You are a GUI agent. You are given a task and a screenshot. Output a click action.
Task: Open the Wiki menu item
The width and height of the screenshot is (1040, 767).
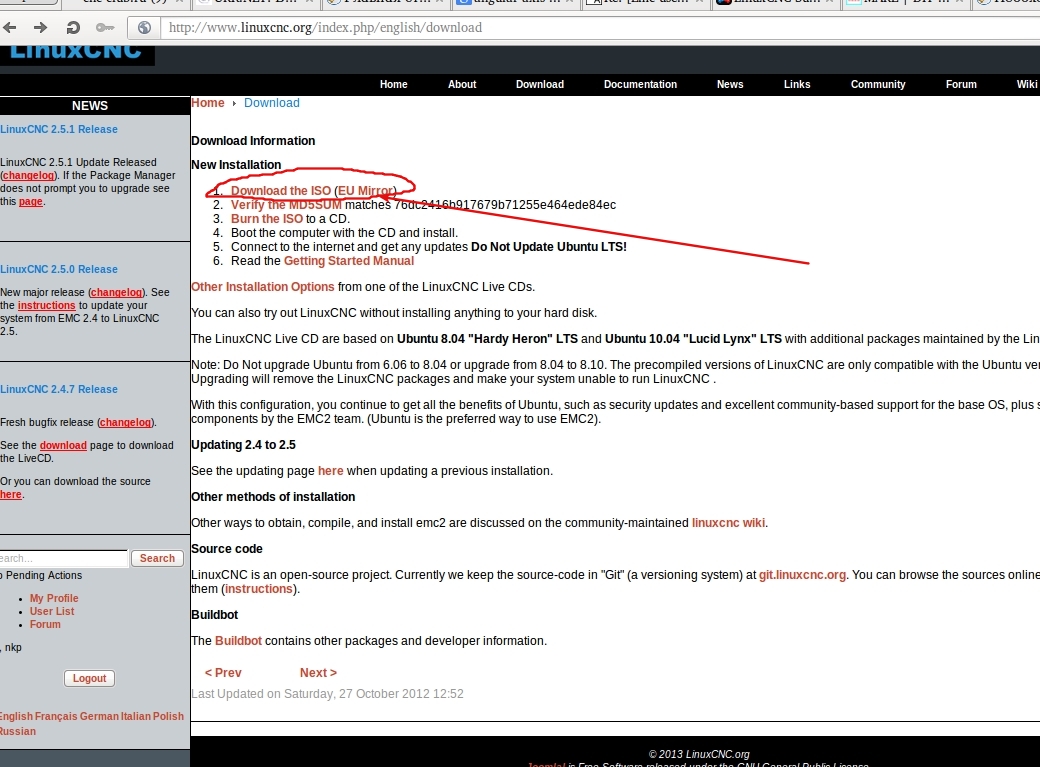pos(1027,84)
